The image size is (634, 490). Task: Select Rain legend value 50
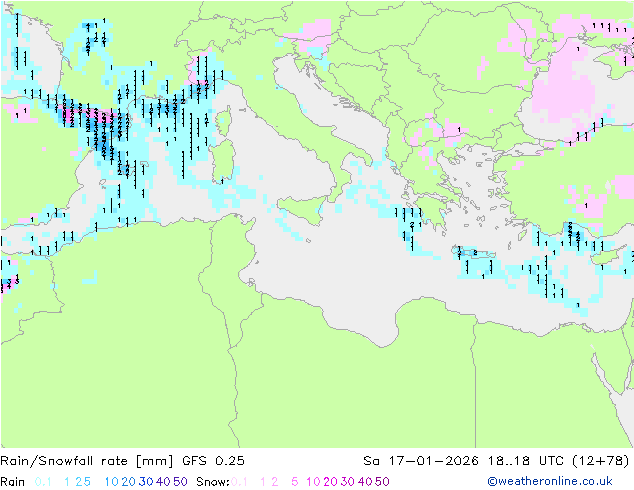click(180, 482)
